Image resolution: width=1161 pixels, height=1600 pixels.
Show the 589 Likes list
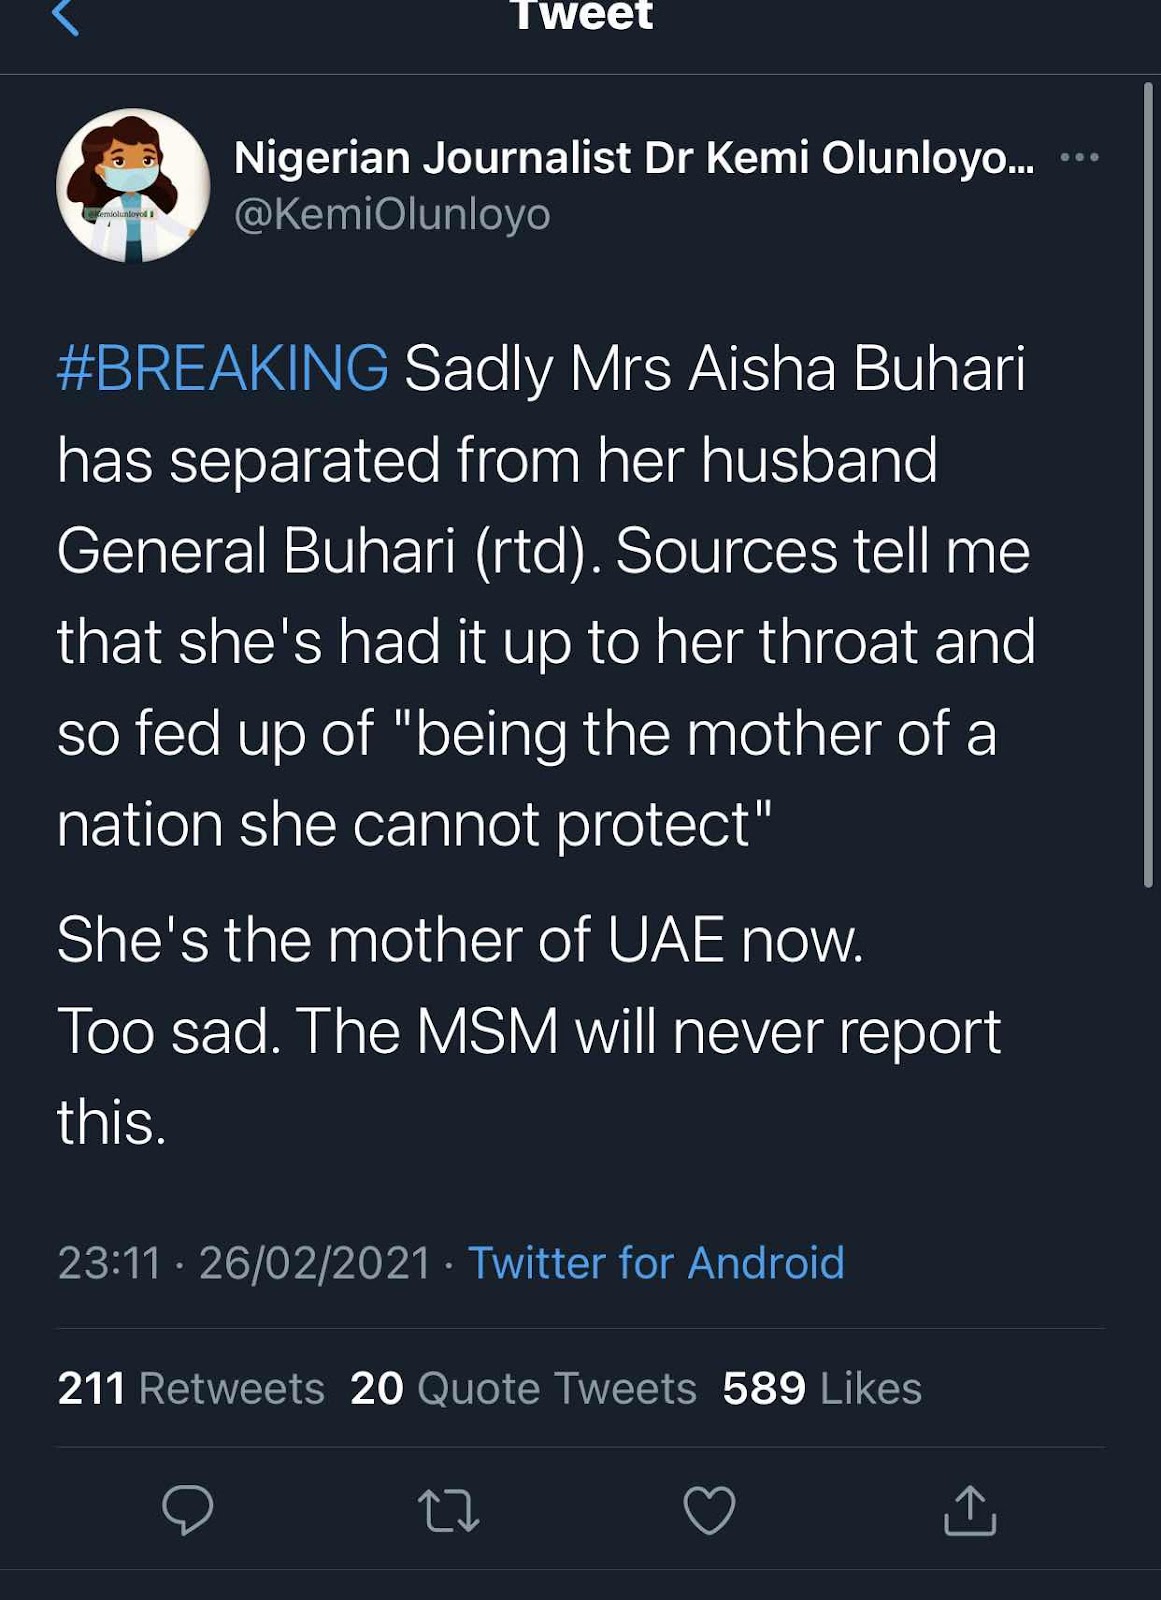coord(822,1388)
